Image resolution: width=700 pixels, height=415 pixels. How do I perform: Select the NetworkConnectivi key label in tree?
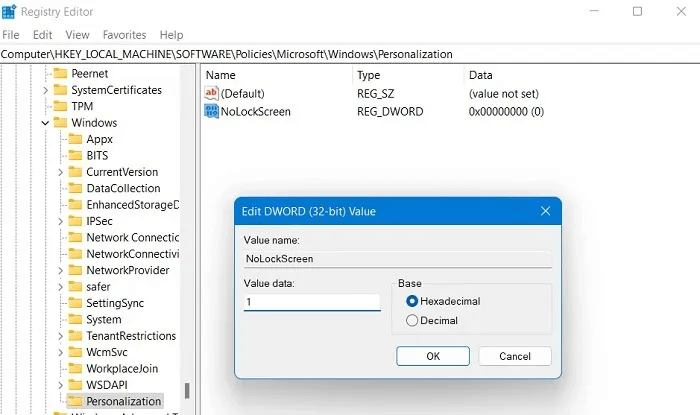point(133,254)
